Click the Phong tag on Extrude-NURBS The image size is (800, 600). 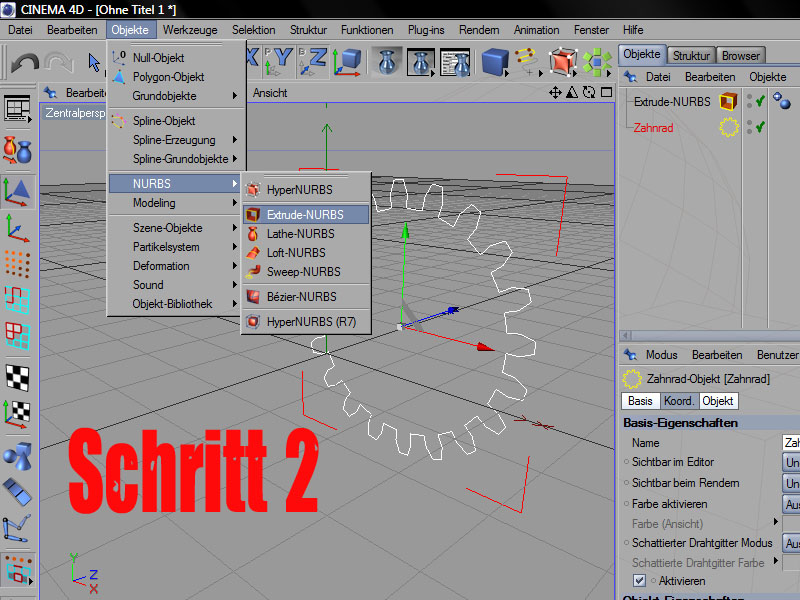pyautogui.click(x=782, y=101)
